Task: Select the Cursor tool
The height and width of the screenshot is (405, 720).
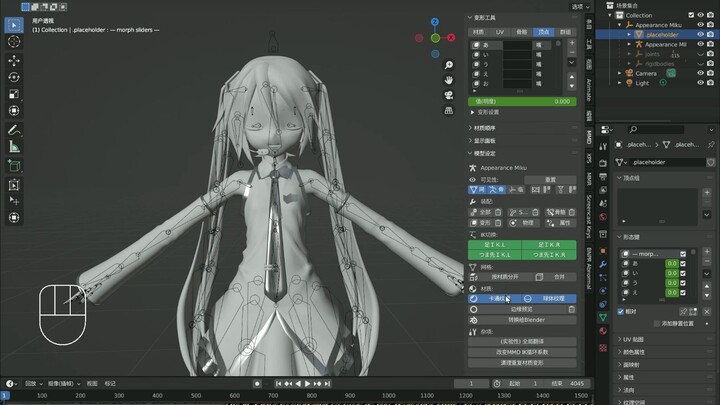Action: point(14,42)
